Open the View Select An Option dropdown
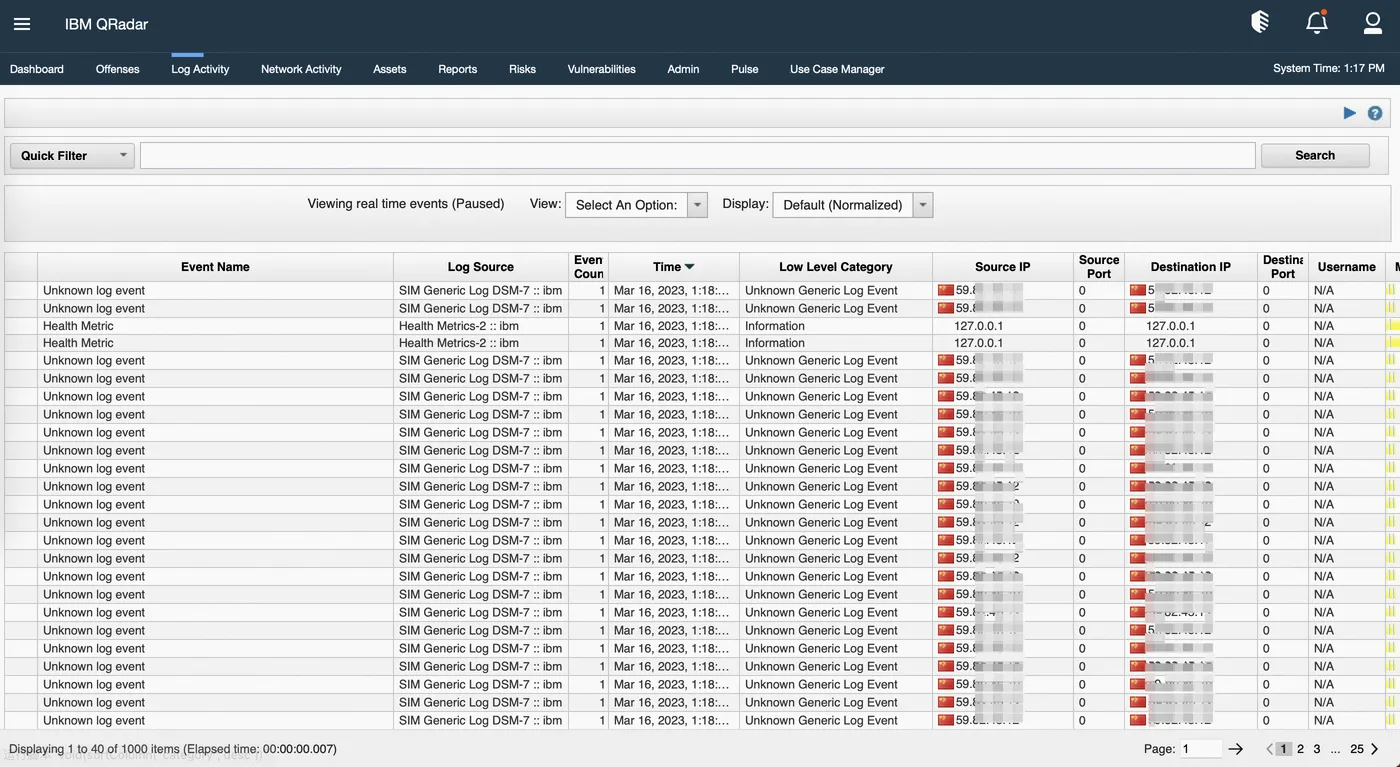This screenshot has height=767, width=1400. pos(636,205)
